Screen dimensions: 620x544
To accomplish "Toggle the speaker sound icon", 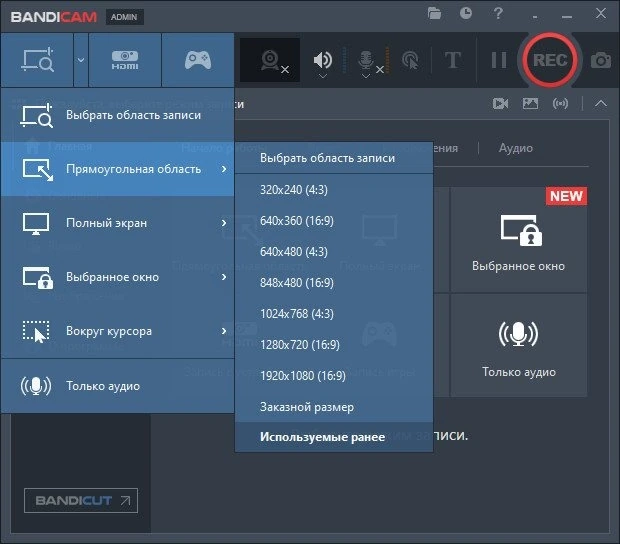I will 322,59.
